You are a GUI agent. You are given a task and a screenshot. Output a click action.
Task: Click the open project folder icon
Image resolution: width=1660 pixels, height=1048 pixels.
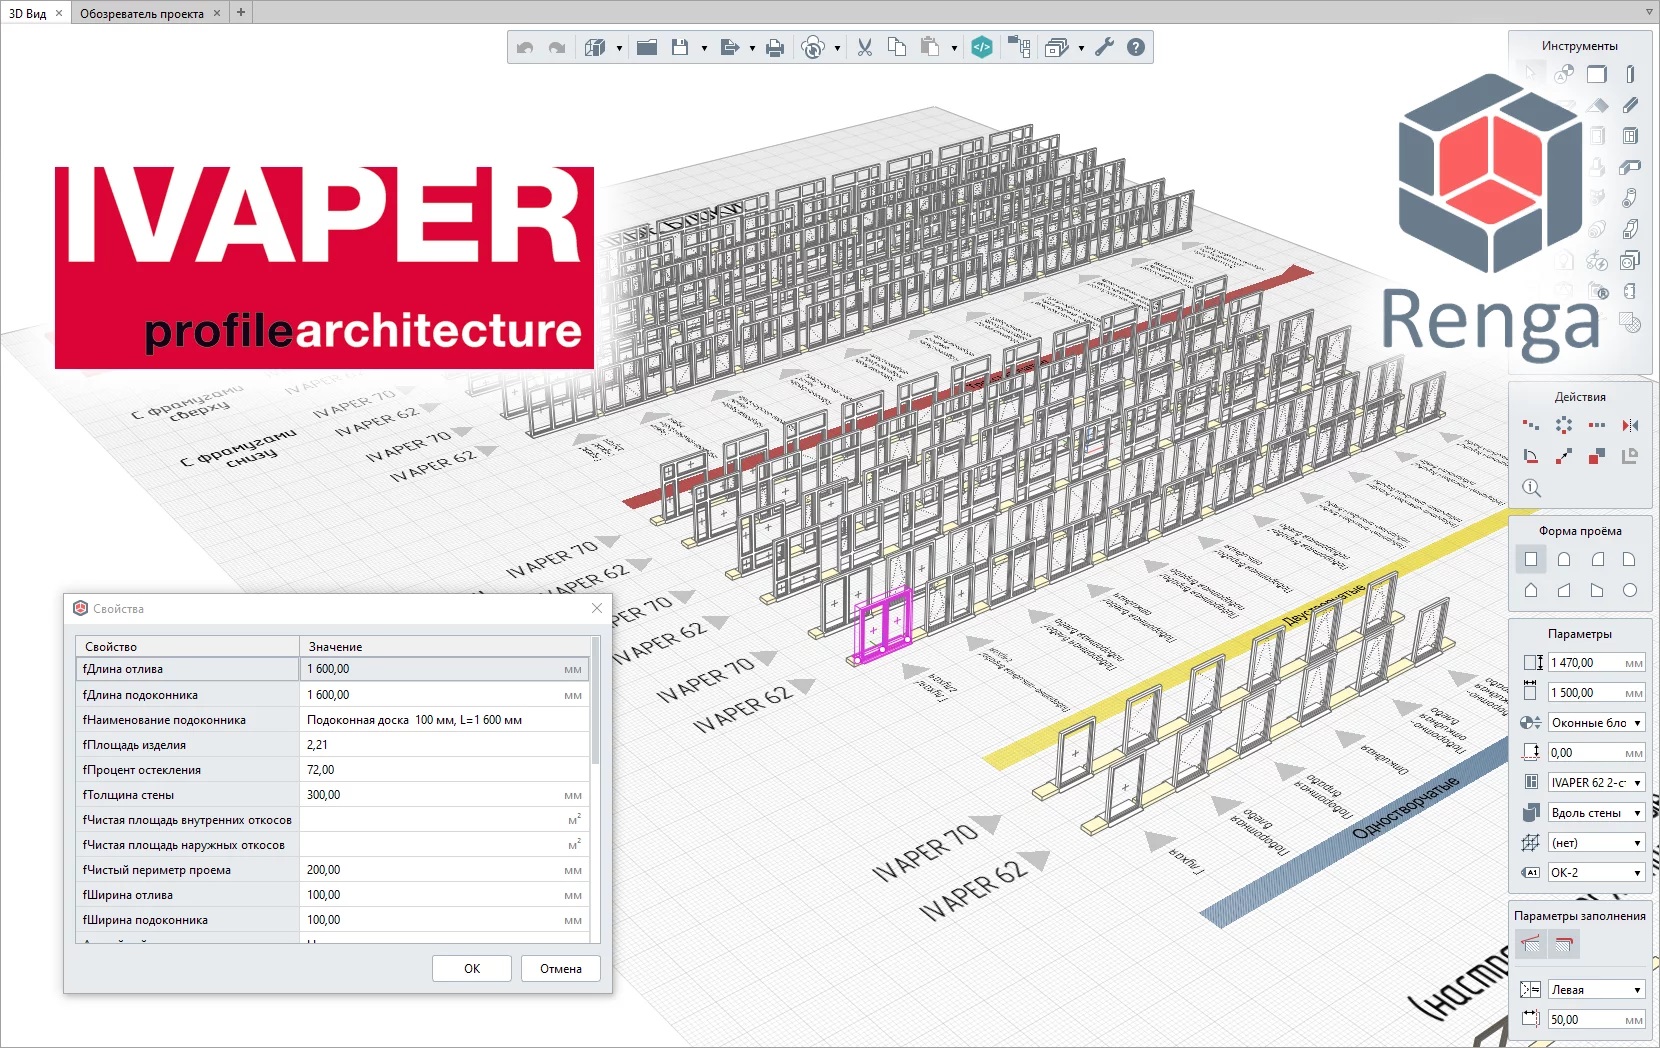647,47
